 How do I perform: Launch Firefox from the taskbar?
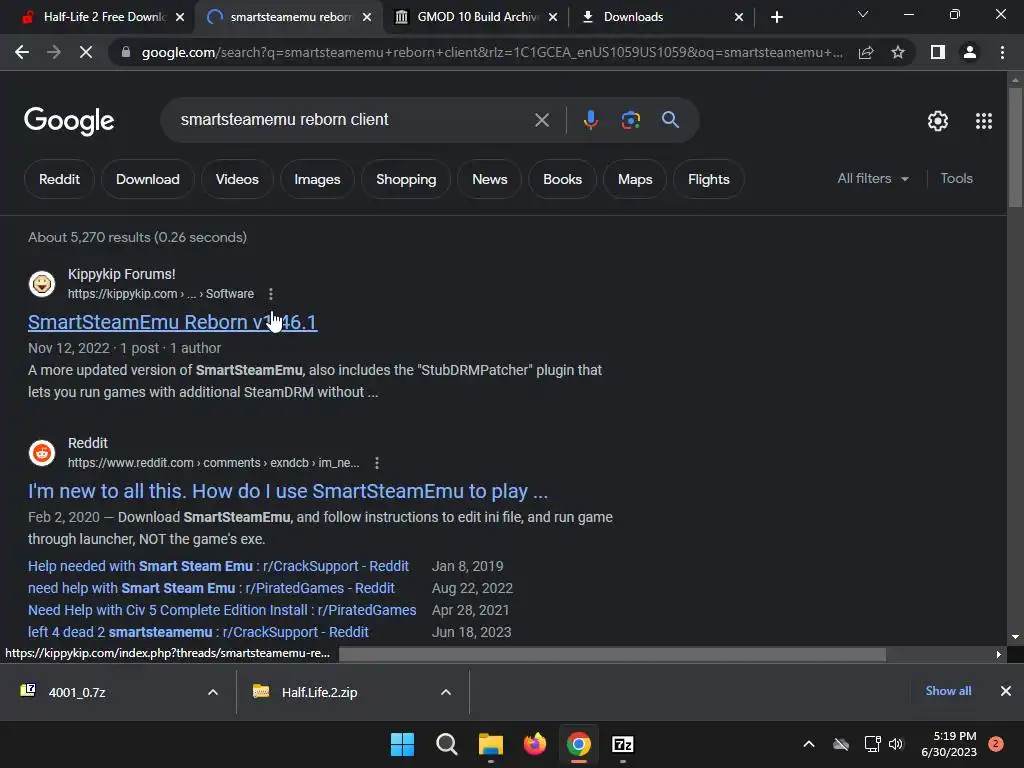(535, 744)
